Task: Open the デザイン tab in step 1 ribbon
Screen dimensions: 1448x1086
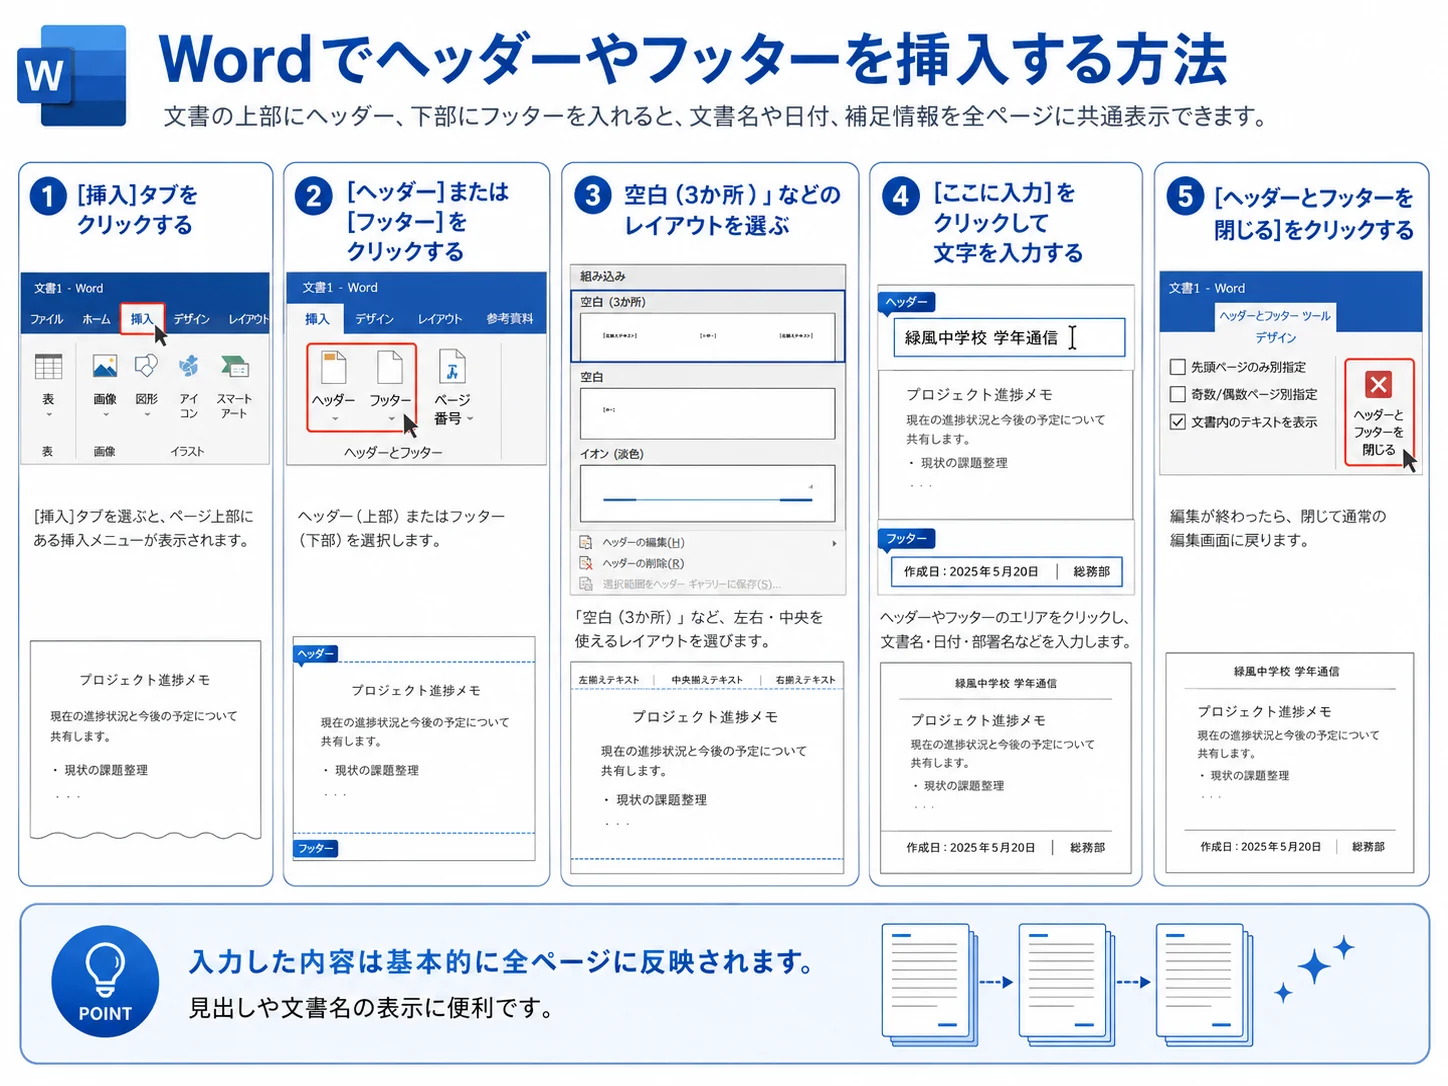Action: coord(191,319)
